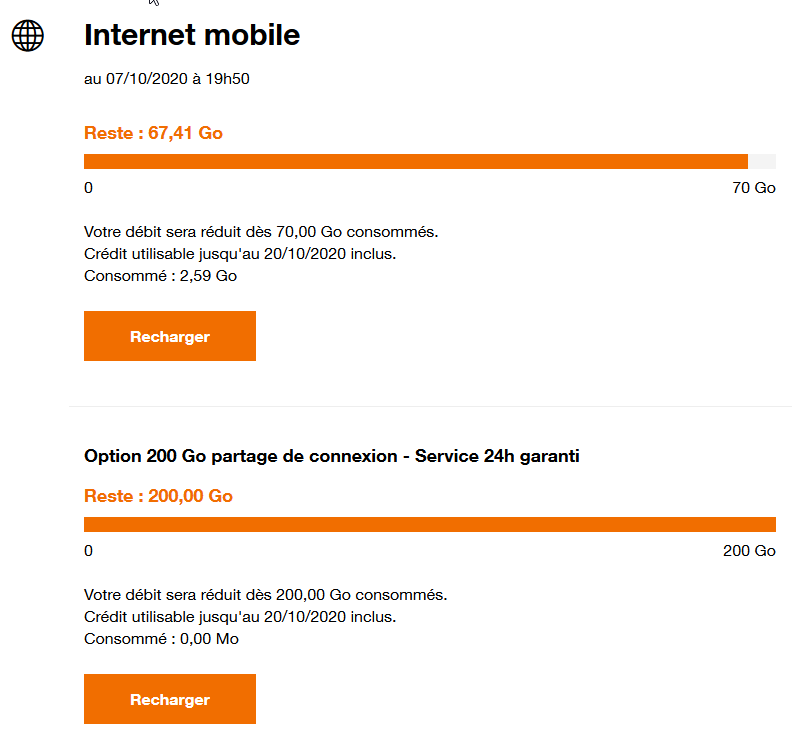This screenshot has width=792, height=746.
Task: Click the 70,00 Go débit réduit notice
Action: (261, 232)
